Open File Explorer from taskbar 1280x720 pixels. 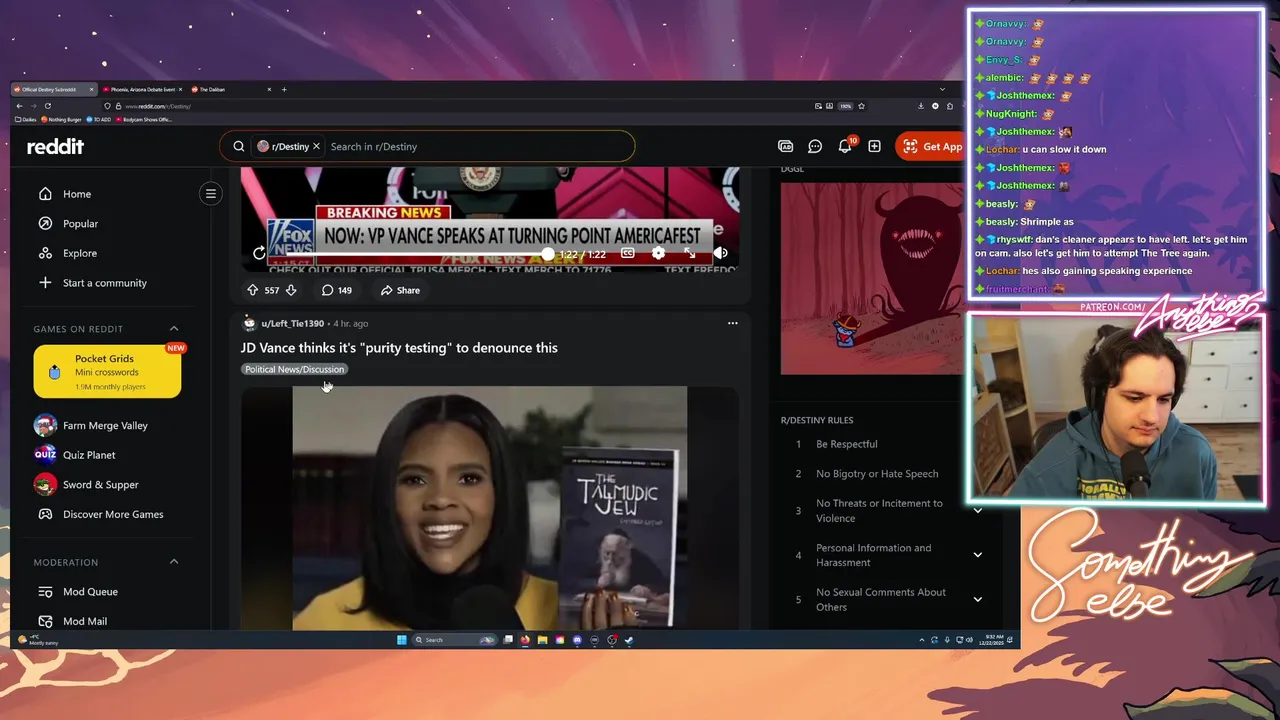pos(542,640)
